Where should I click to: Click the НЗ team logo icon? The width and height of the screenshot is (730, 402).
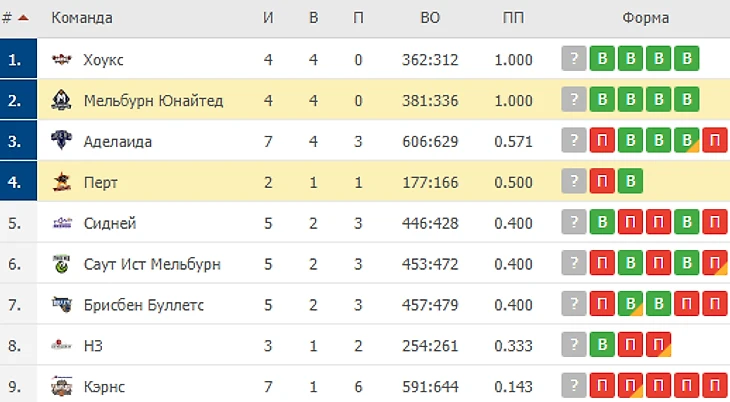coord(62,345)
